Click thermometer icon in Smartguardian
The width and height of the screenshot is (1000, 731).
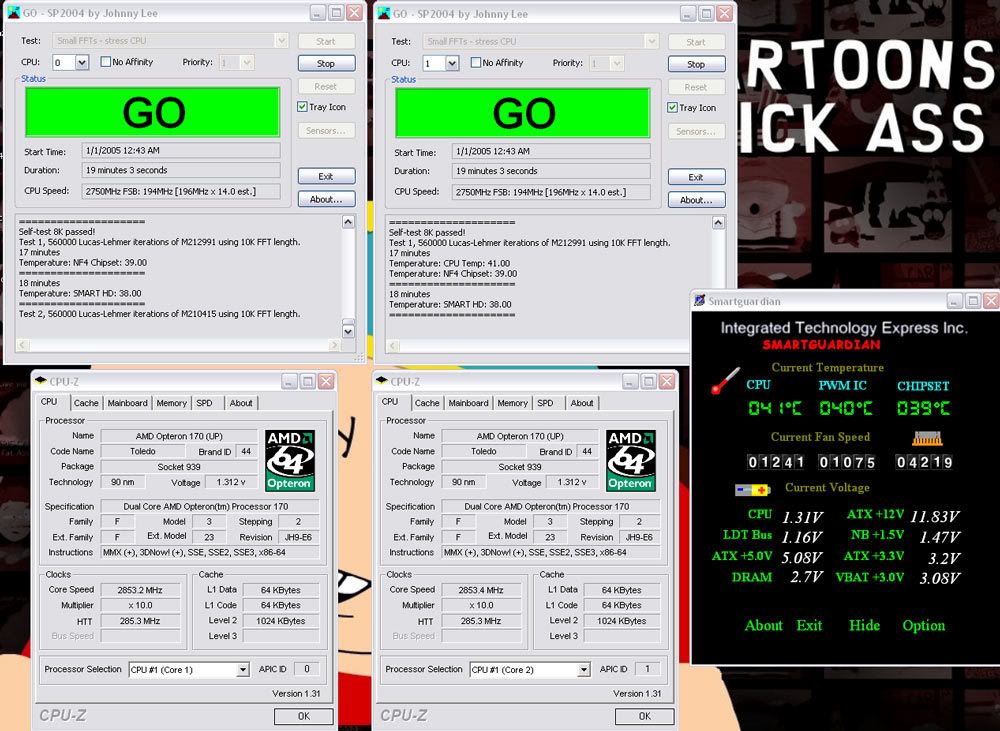point(726,381)
